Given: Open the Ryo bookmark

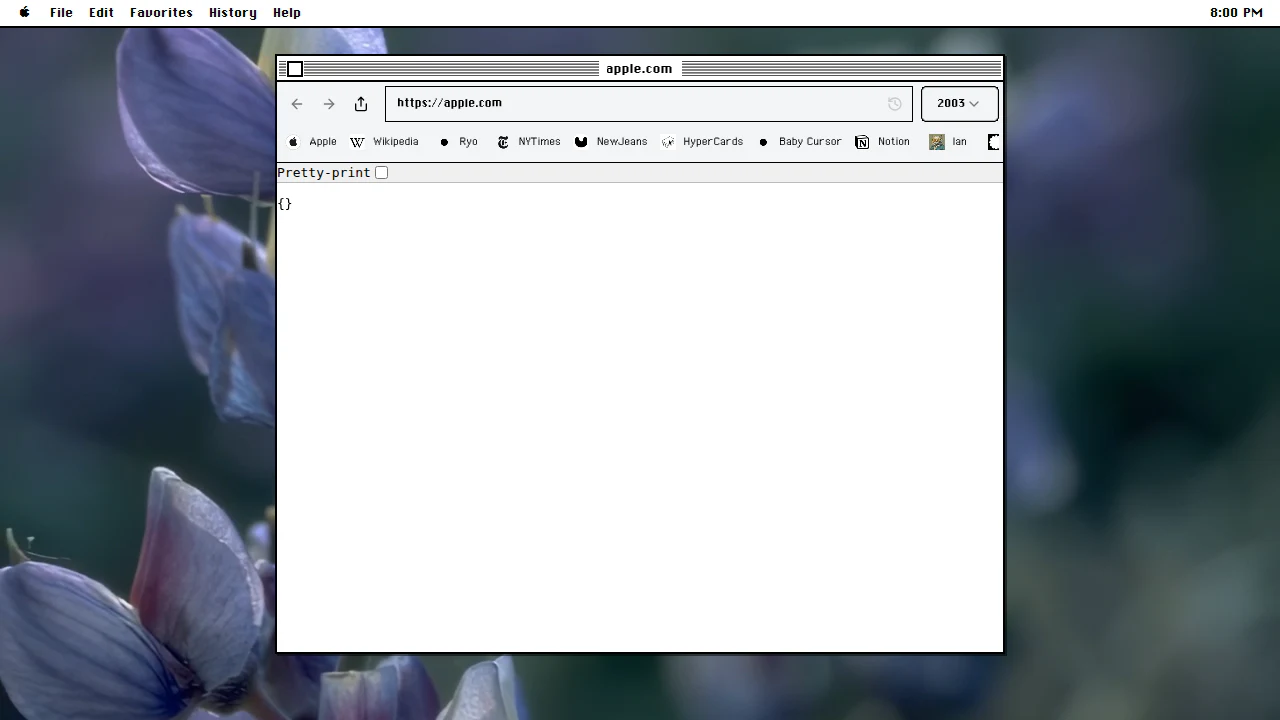Looking at the screenshot, I should pyautogui.click(x=459, y=142).
